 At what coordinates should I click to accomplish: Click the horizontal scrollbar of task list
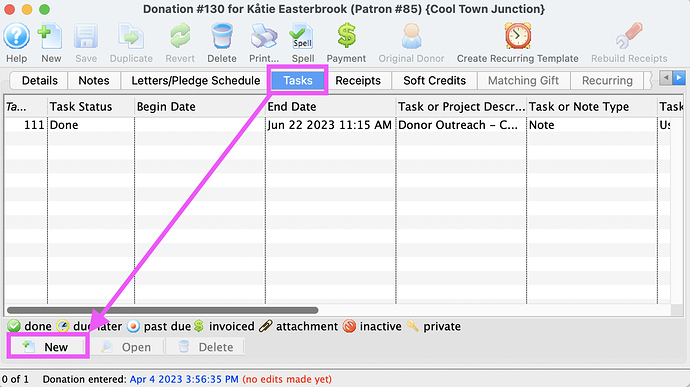(162, 310)
